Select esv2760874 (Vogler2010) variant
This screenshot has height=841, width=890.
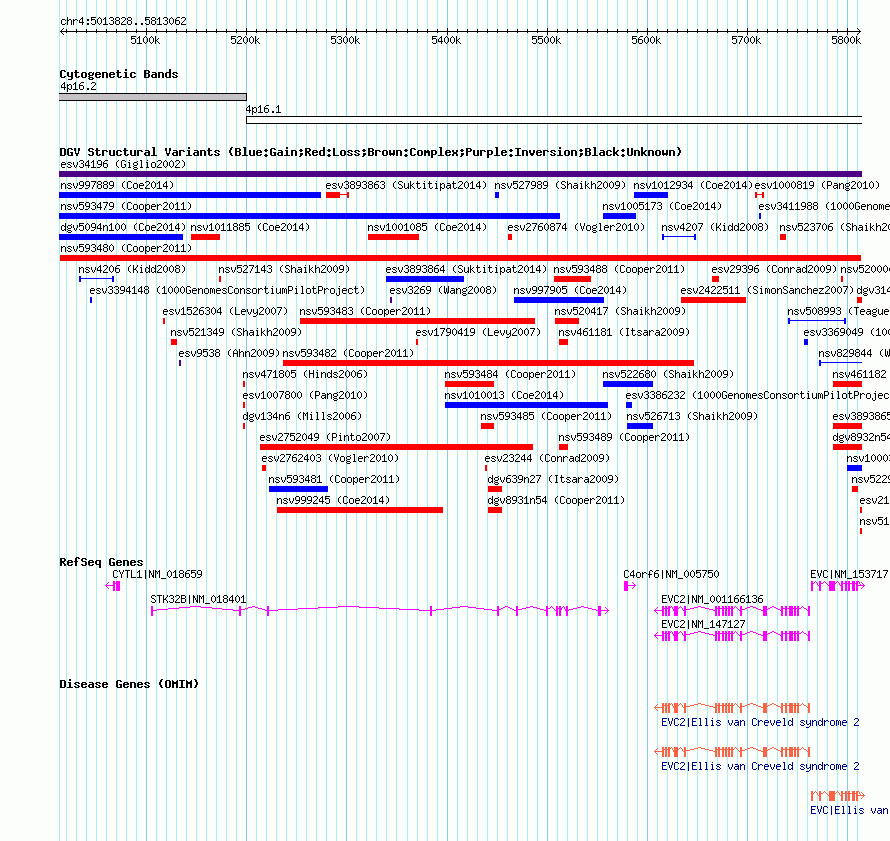(x=576, y=227)
